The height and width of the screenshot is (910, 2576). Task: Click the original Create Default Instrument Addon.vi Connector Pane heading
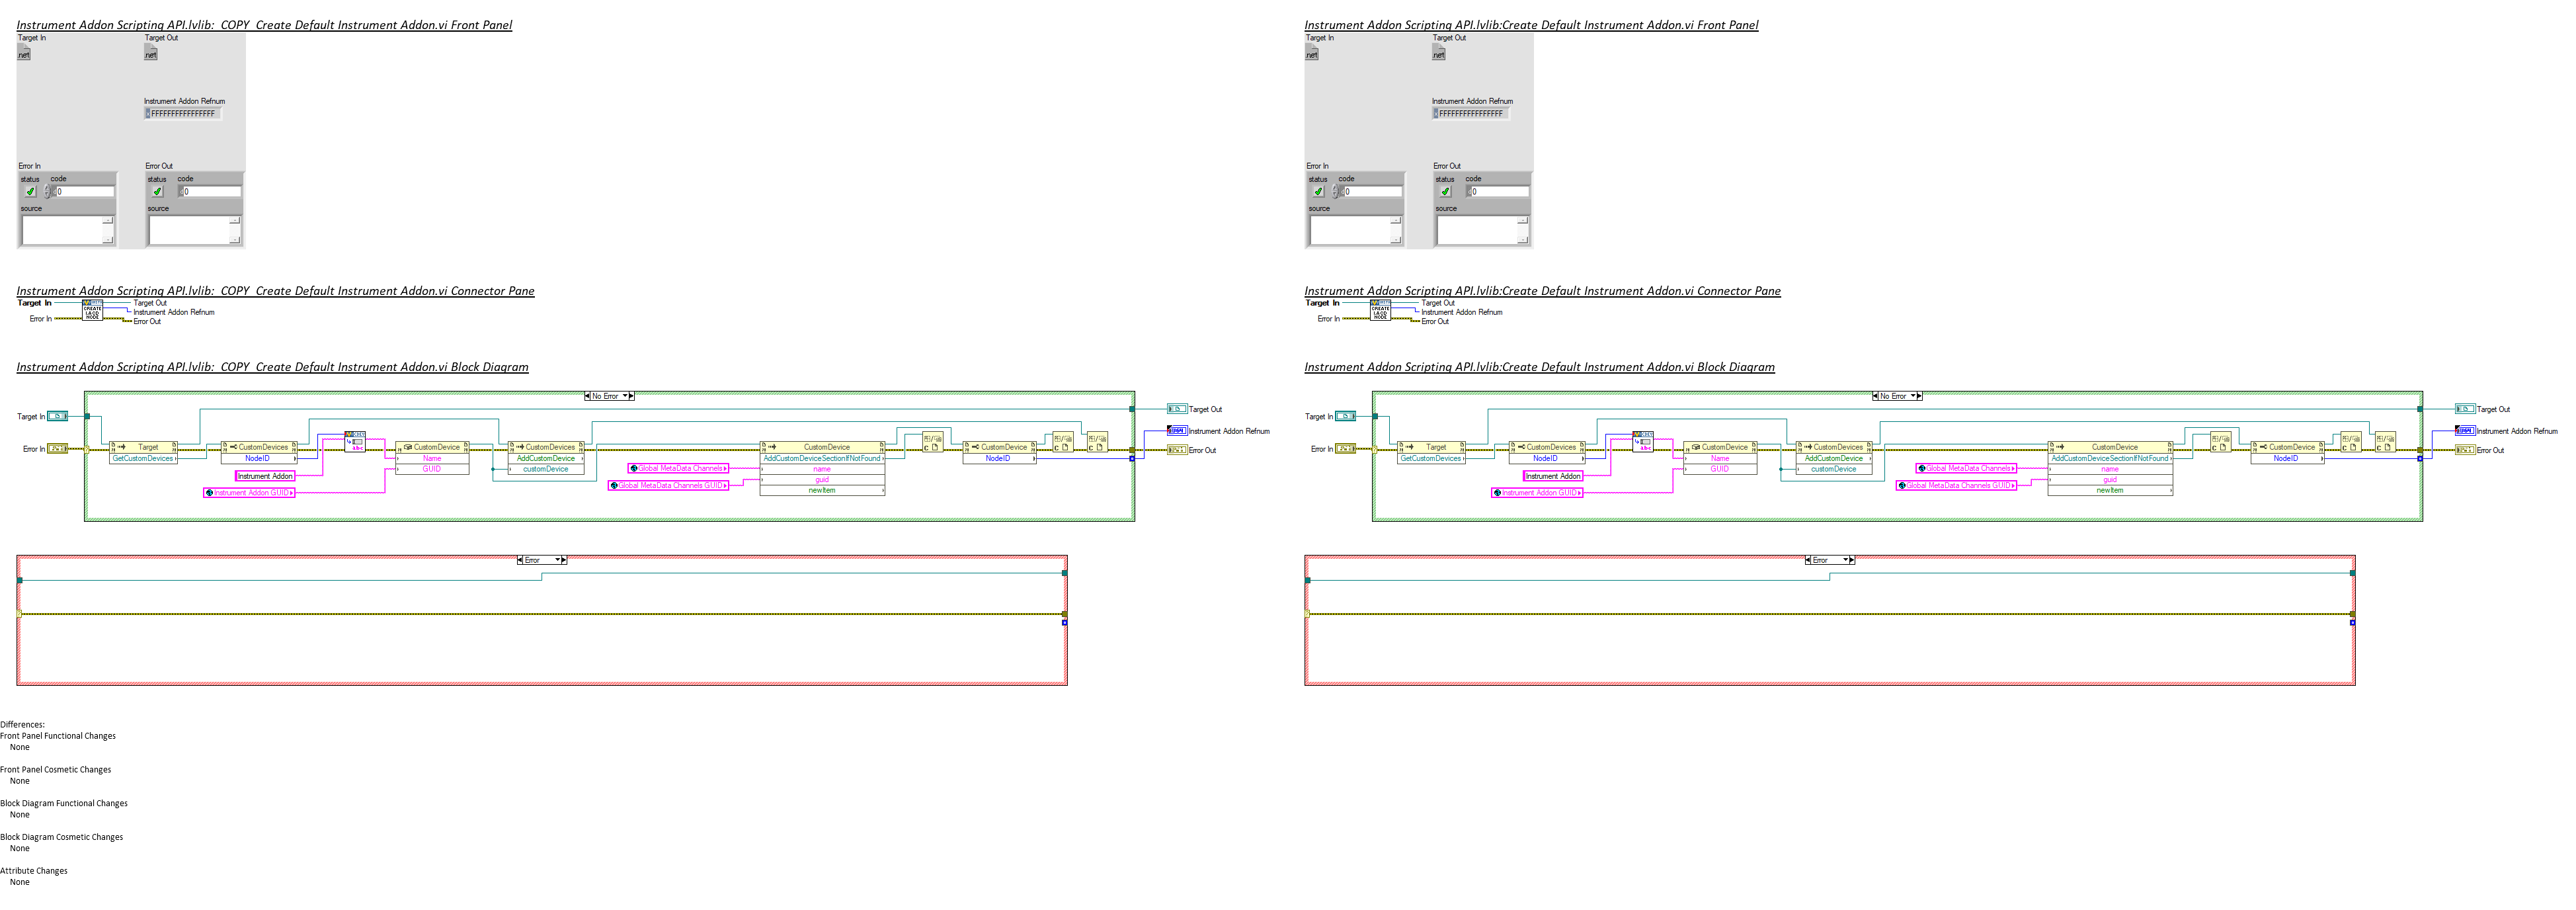(1542, 291)
